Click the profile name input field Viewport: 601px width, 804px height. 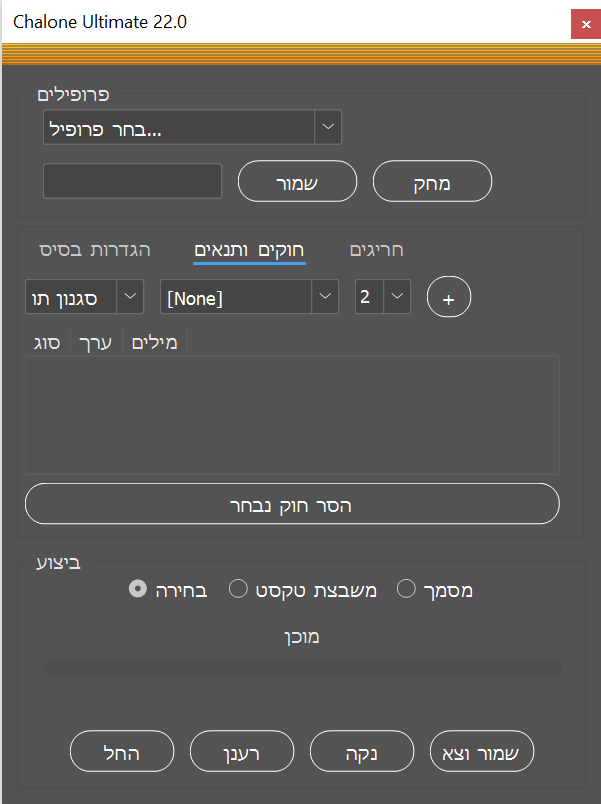(x=132, y=182)
